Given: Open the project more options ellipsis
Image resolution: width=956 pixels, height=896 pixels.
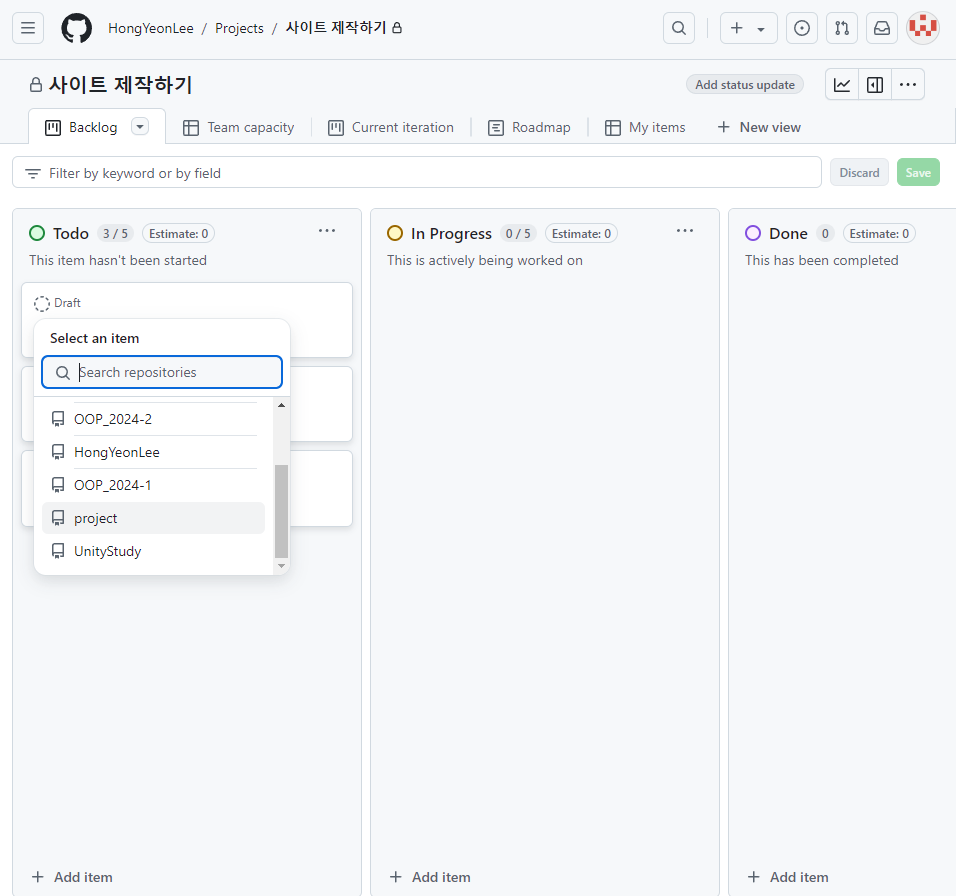Looking at the screenshot, I should (x=908, y=85).
